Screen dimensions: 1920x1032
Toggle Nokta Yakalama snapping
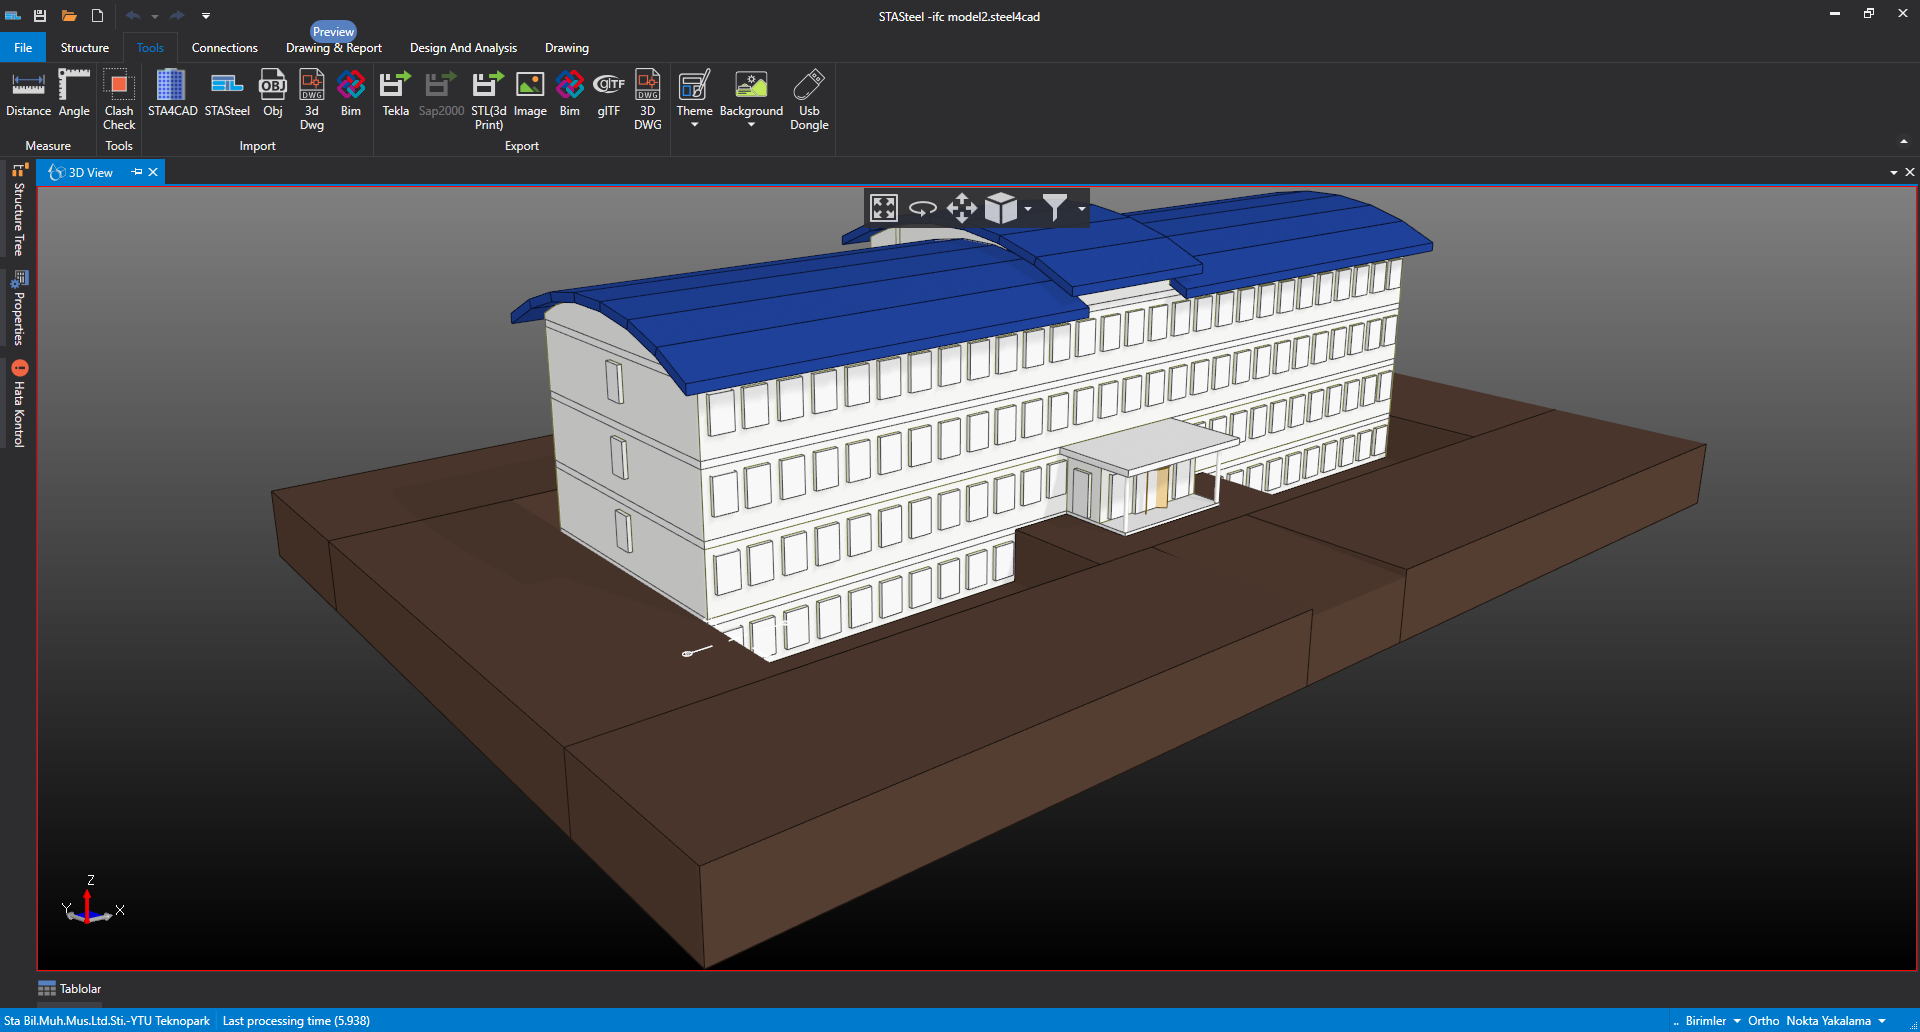coord(1828,1021)
